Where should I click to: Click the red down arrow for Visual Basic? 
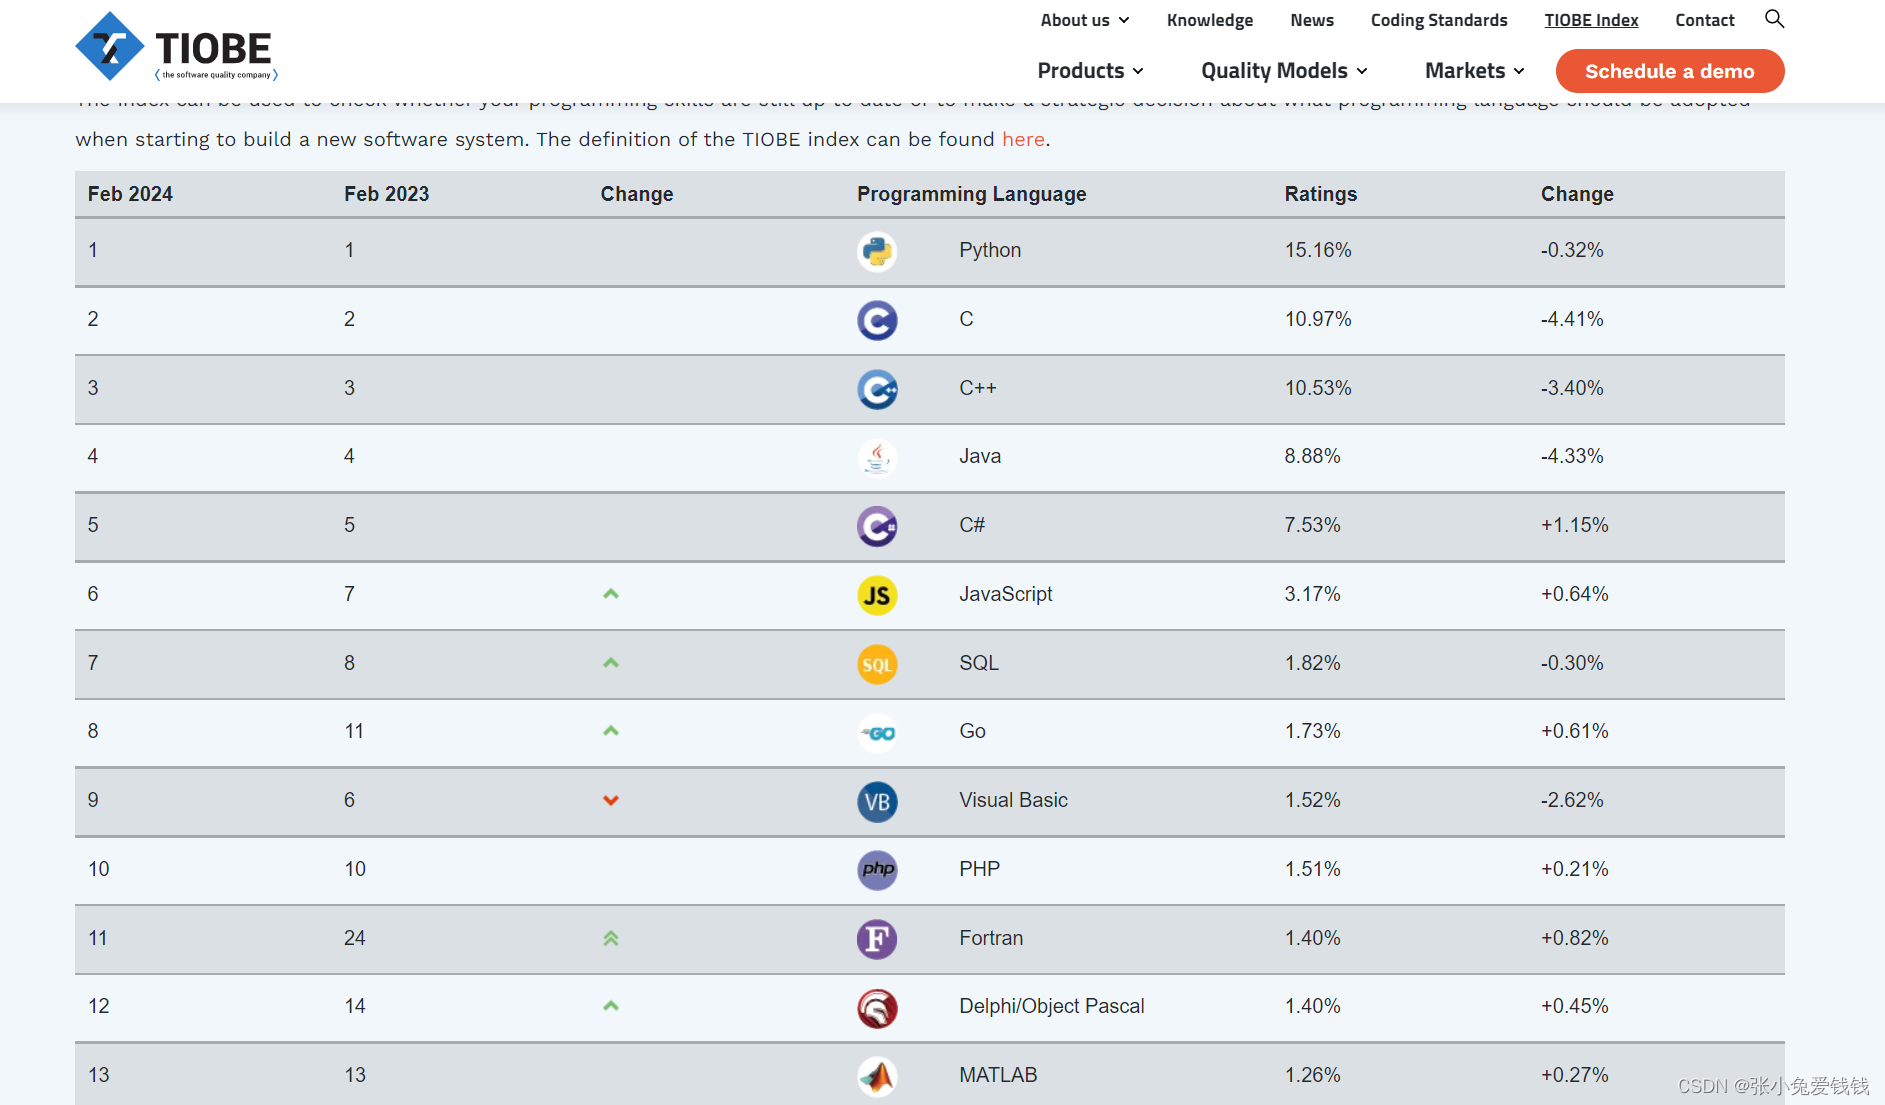coord(611,800)
